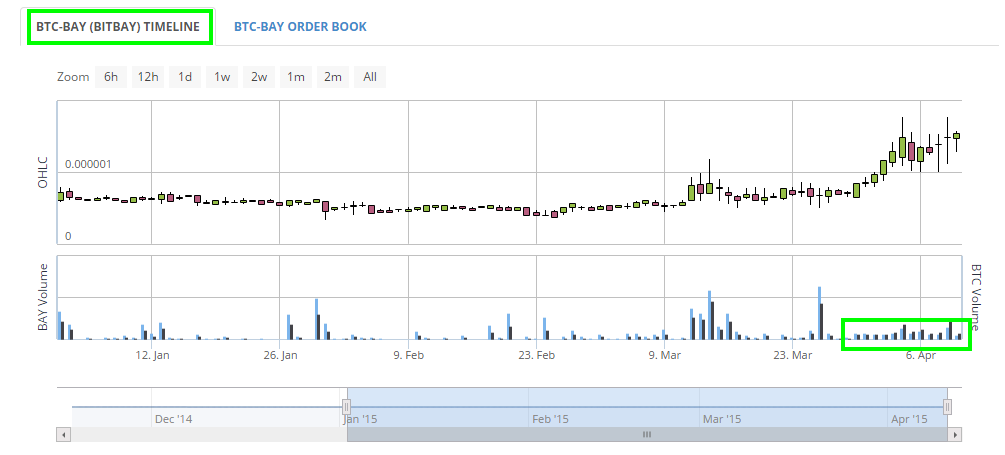Click the 0.000001 price axis label
Viewport: 1005px width, 455px height.
click(x=88, y=164)
